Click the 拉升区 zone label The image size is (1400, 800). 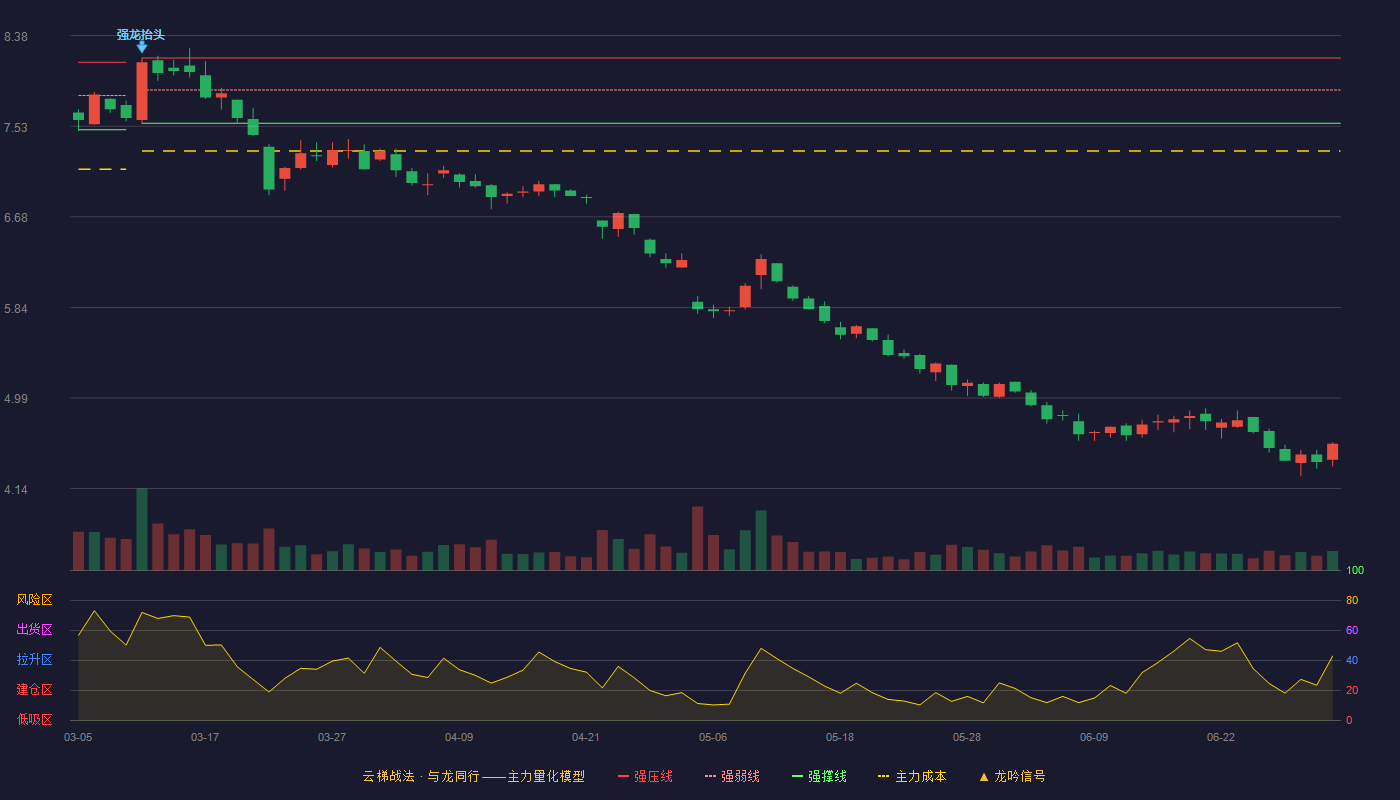click(34, 660)
